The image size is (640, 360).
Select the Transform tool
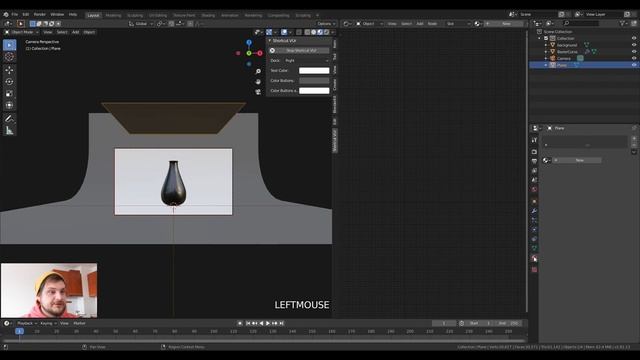coord(9,105)
